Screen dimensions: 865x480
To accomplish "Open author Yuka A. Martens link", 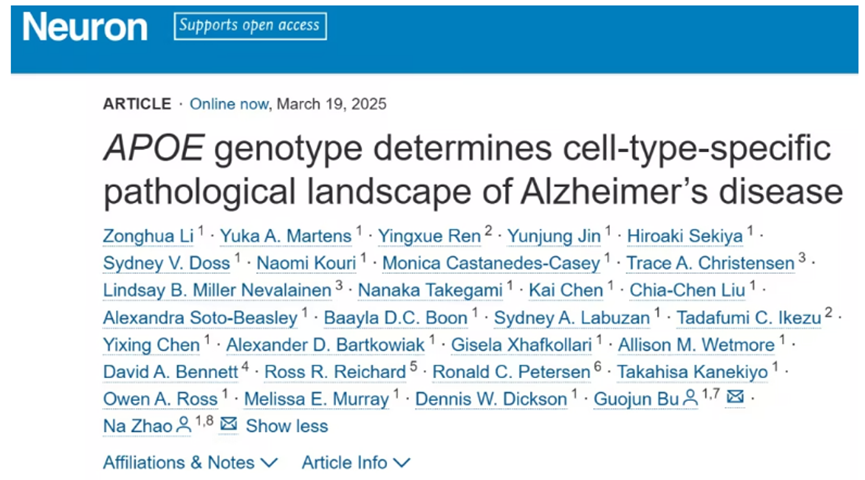I will pyautogui.click(x=286, y=236).
